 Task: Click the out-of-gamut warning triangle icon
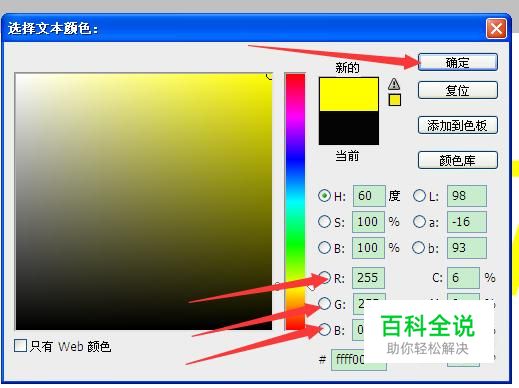click(394, 84)
